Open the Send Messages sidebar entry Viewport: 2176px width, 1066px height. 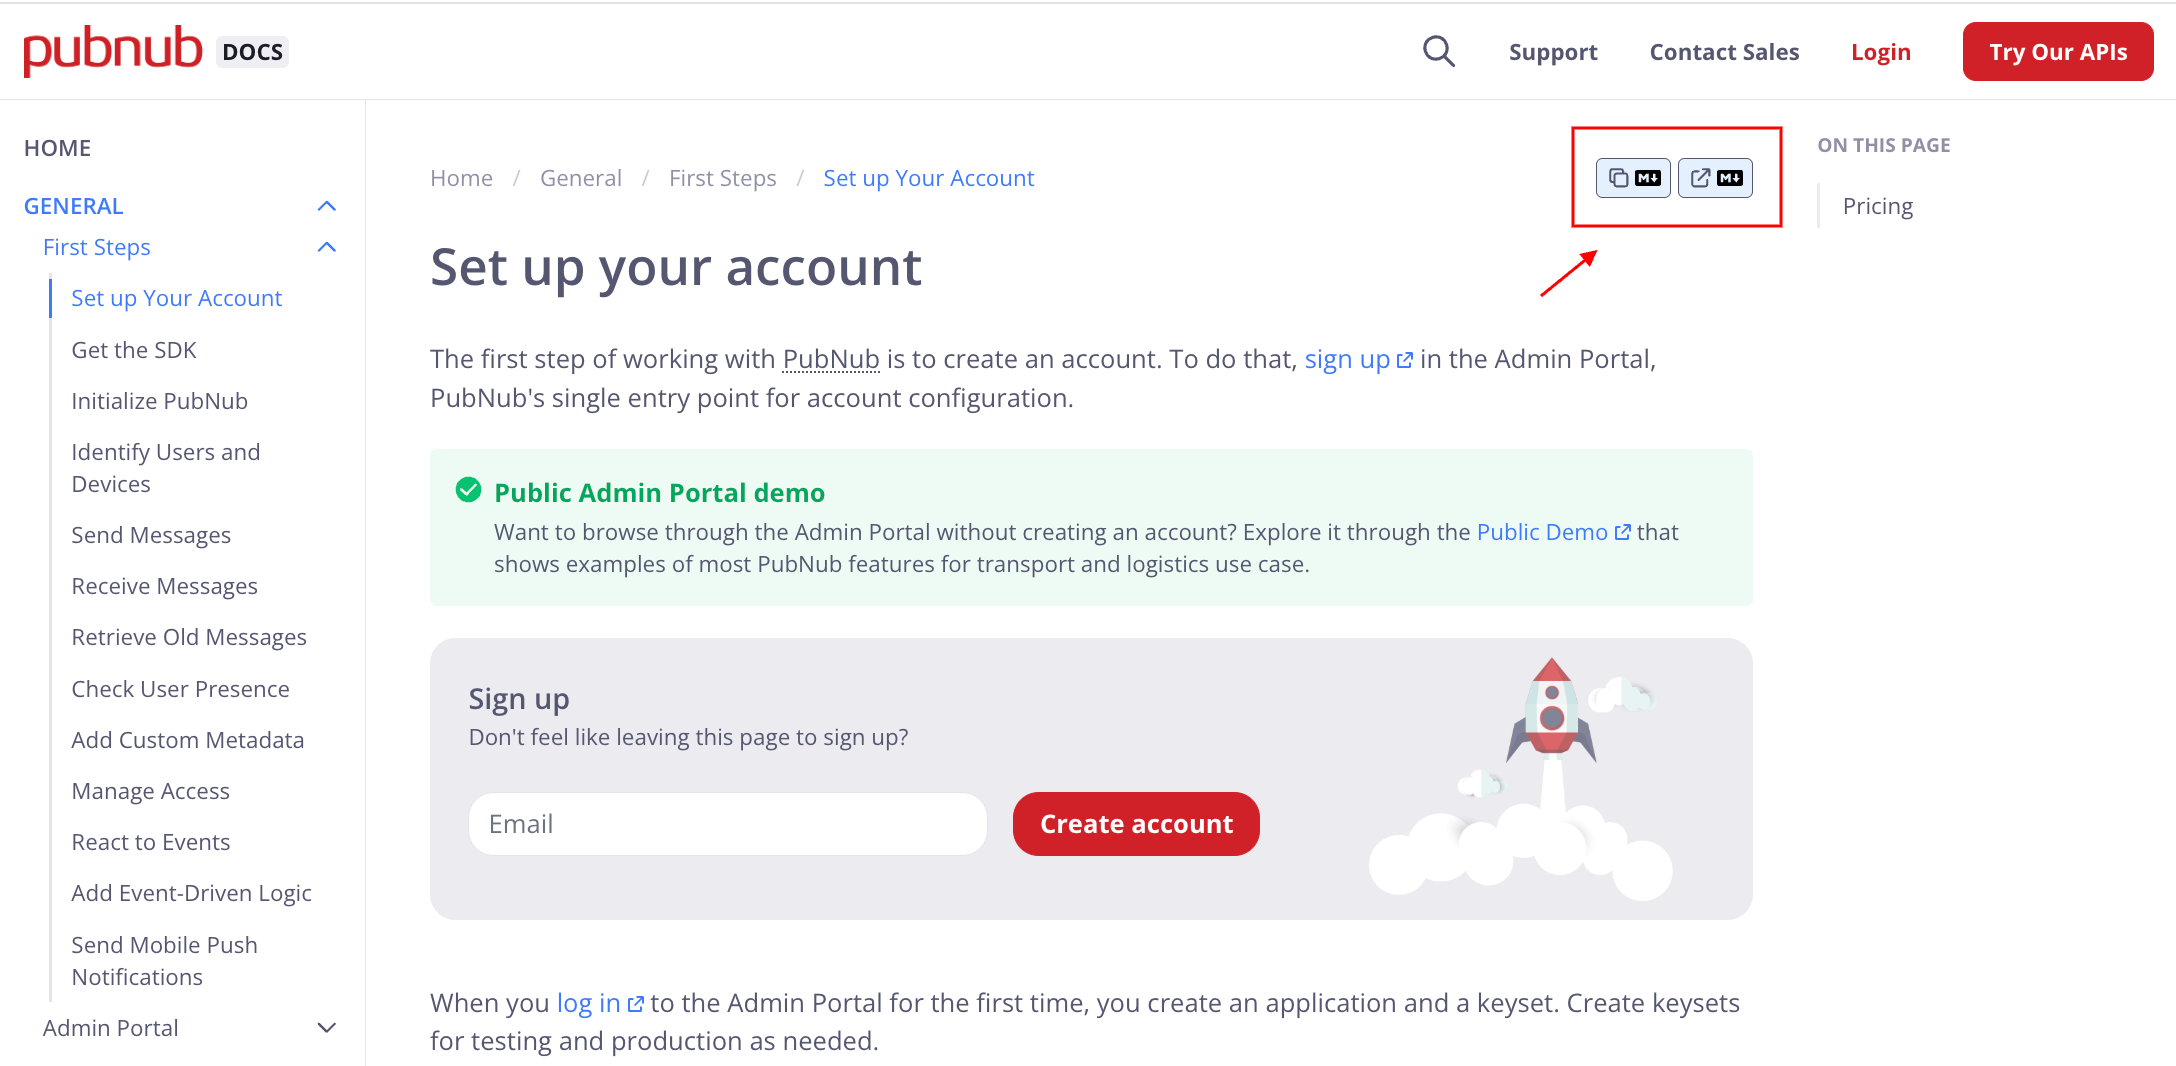click(151, 534)
